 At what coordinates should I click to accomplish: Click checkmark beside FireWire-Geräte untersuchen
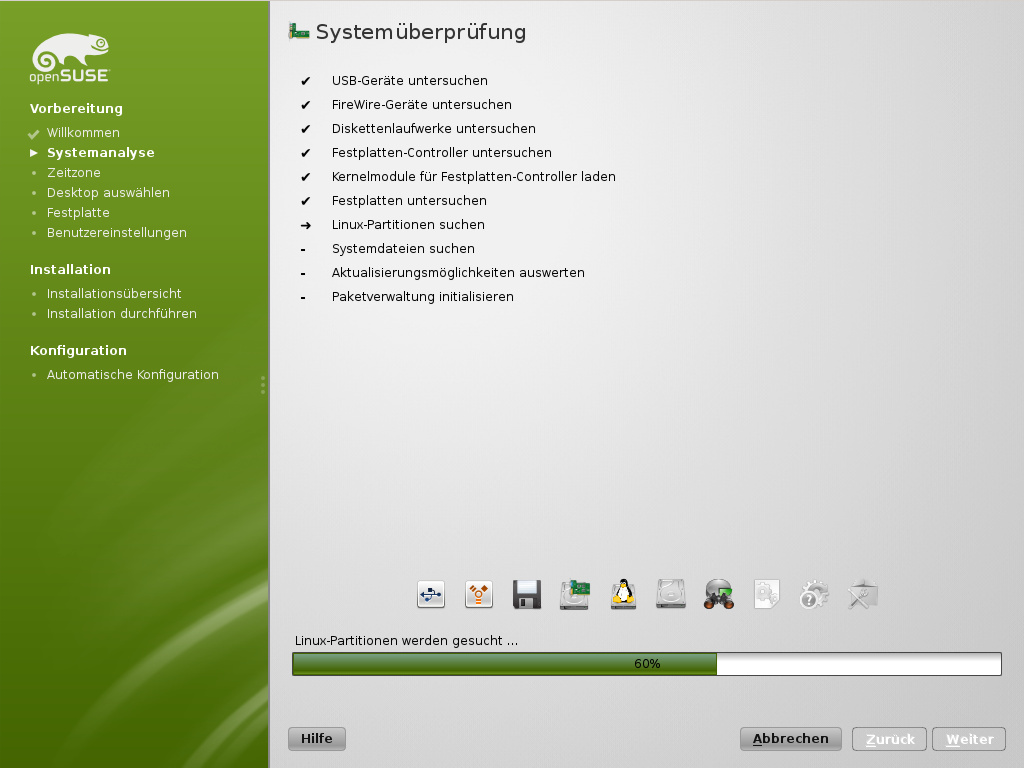(305, 105)
